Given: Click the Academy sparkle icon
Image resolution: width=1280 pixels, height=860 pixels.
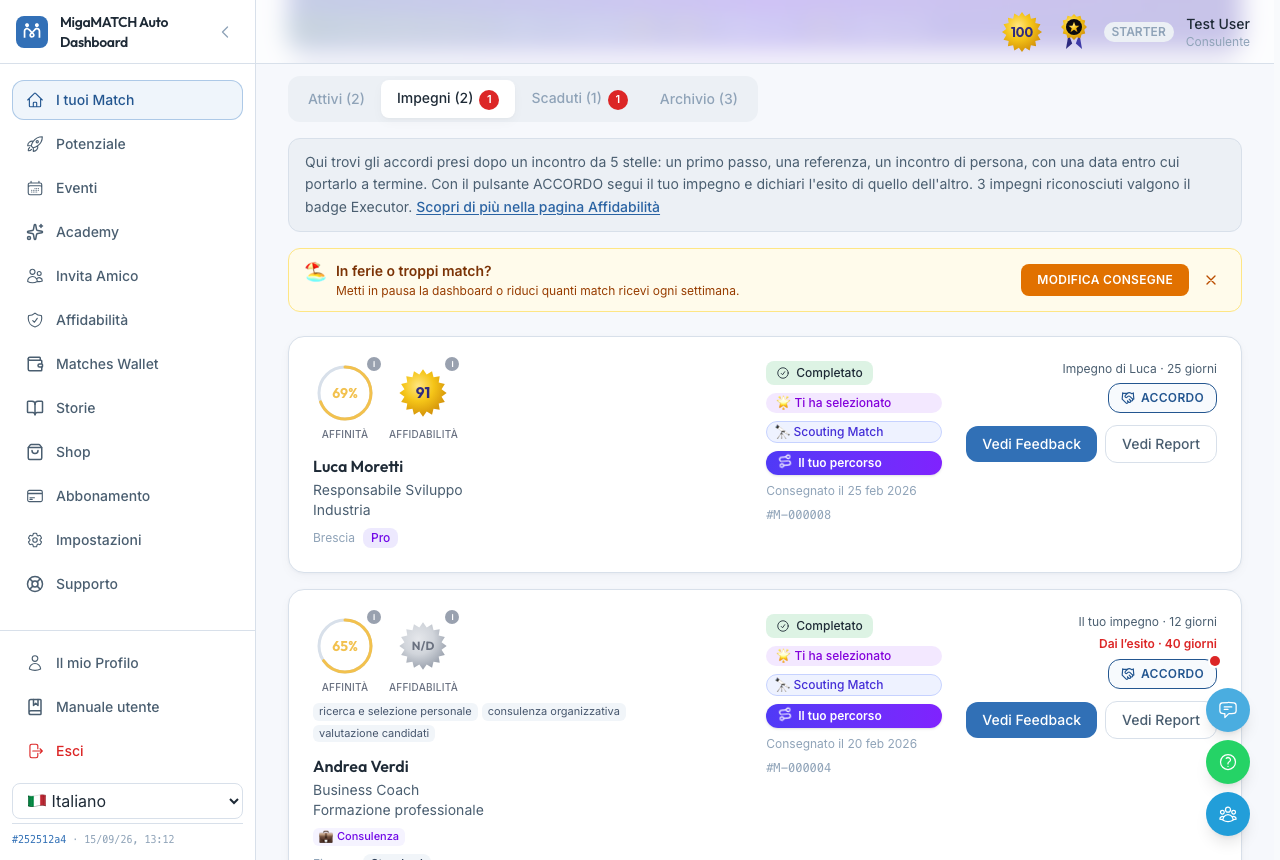Looking at the screenshot, I should click(35, 232).
